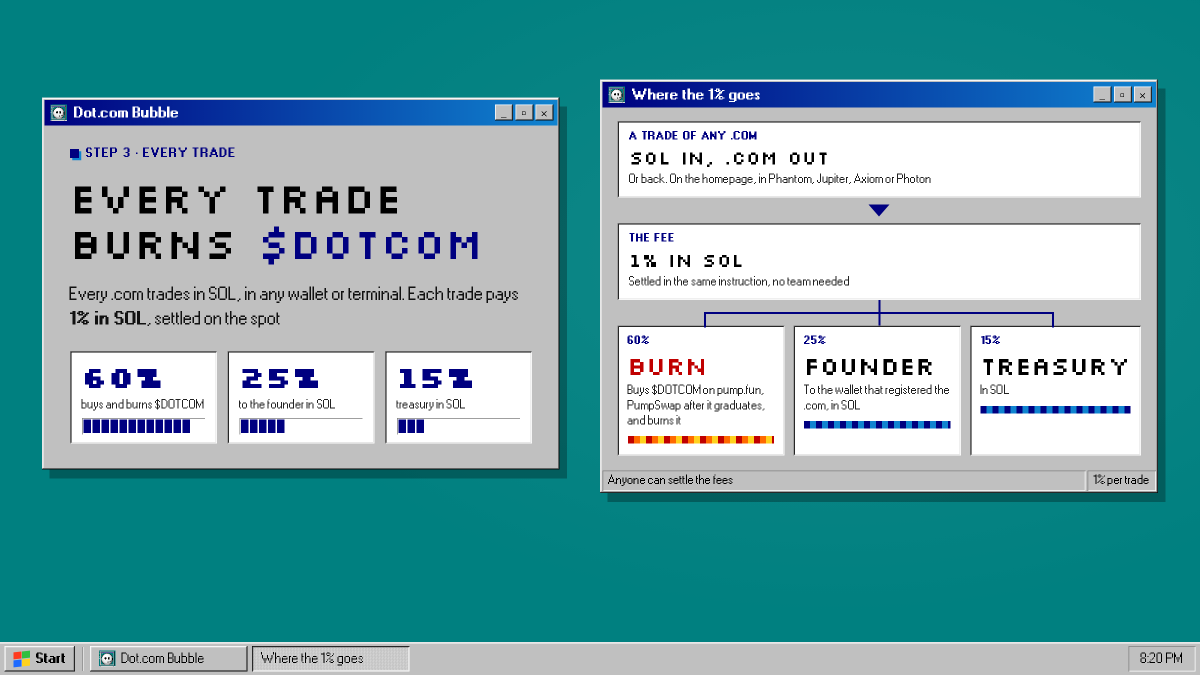This screenshot has height=675, width=1200.
Task: Click the to the founder in SOL caption
Action: (288, 404)
